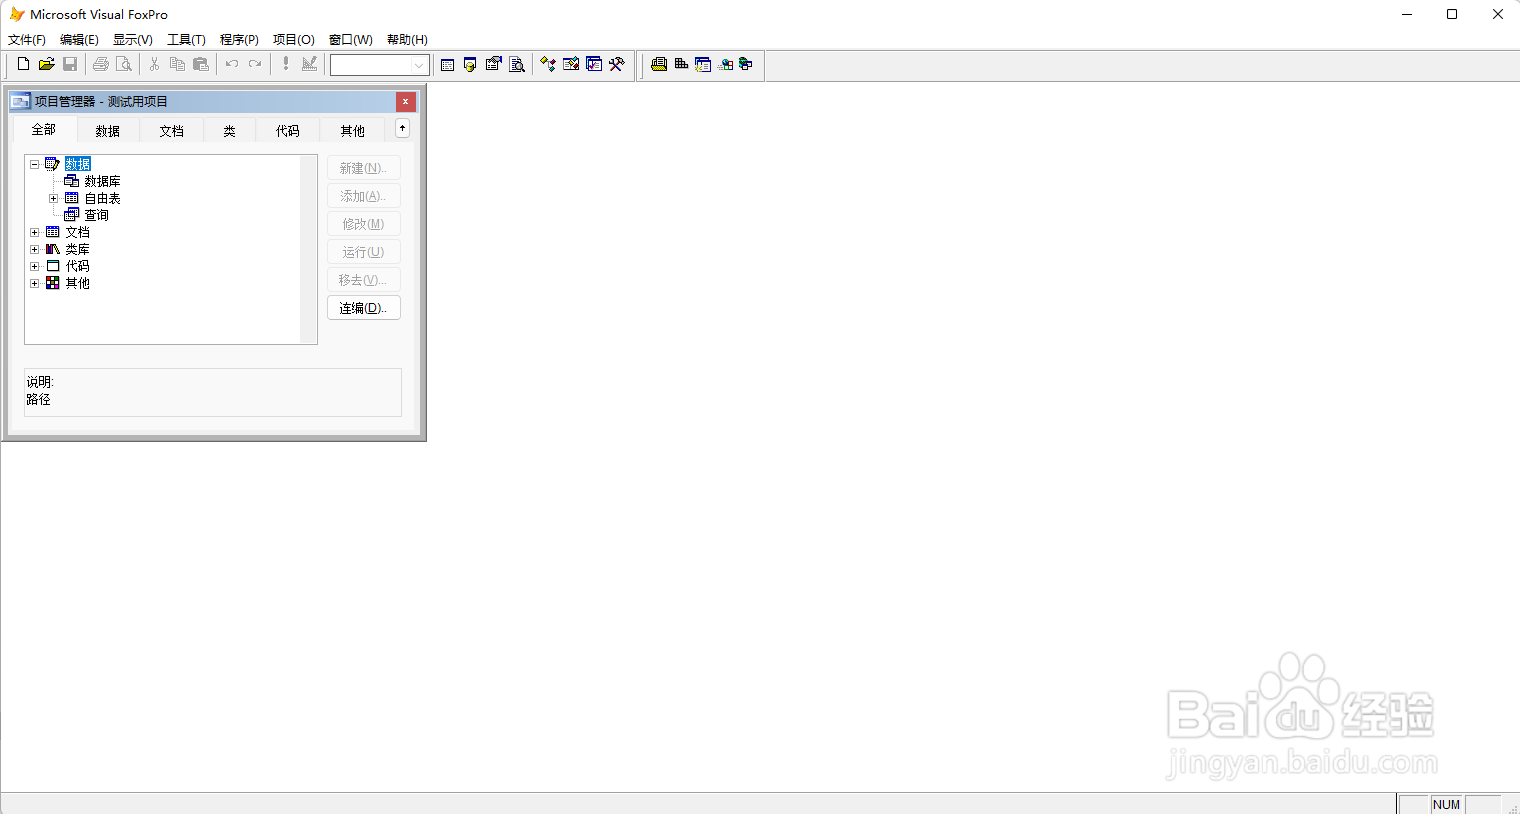This screenshot has width=1520, height=814.
Task: Click the NUM status bar indicator
Action: [1446, 804]
